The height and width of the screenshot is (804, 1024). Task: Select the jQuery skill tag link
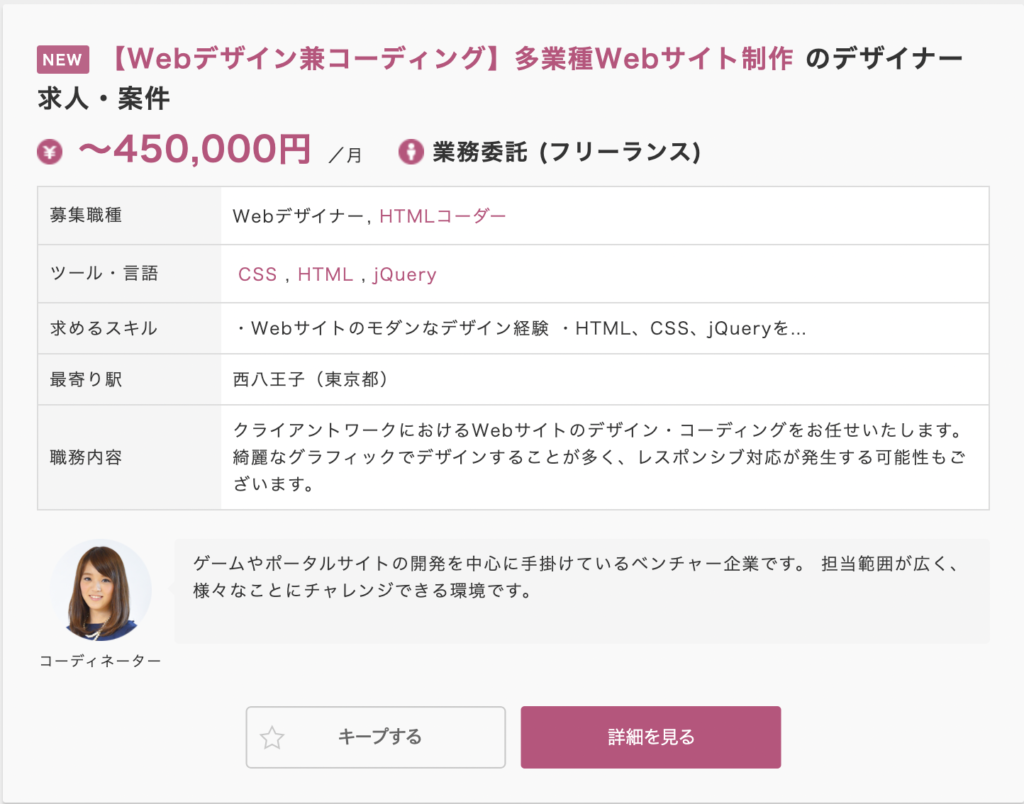404,275
